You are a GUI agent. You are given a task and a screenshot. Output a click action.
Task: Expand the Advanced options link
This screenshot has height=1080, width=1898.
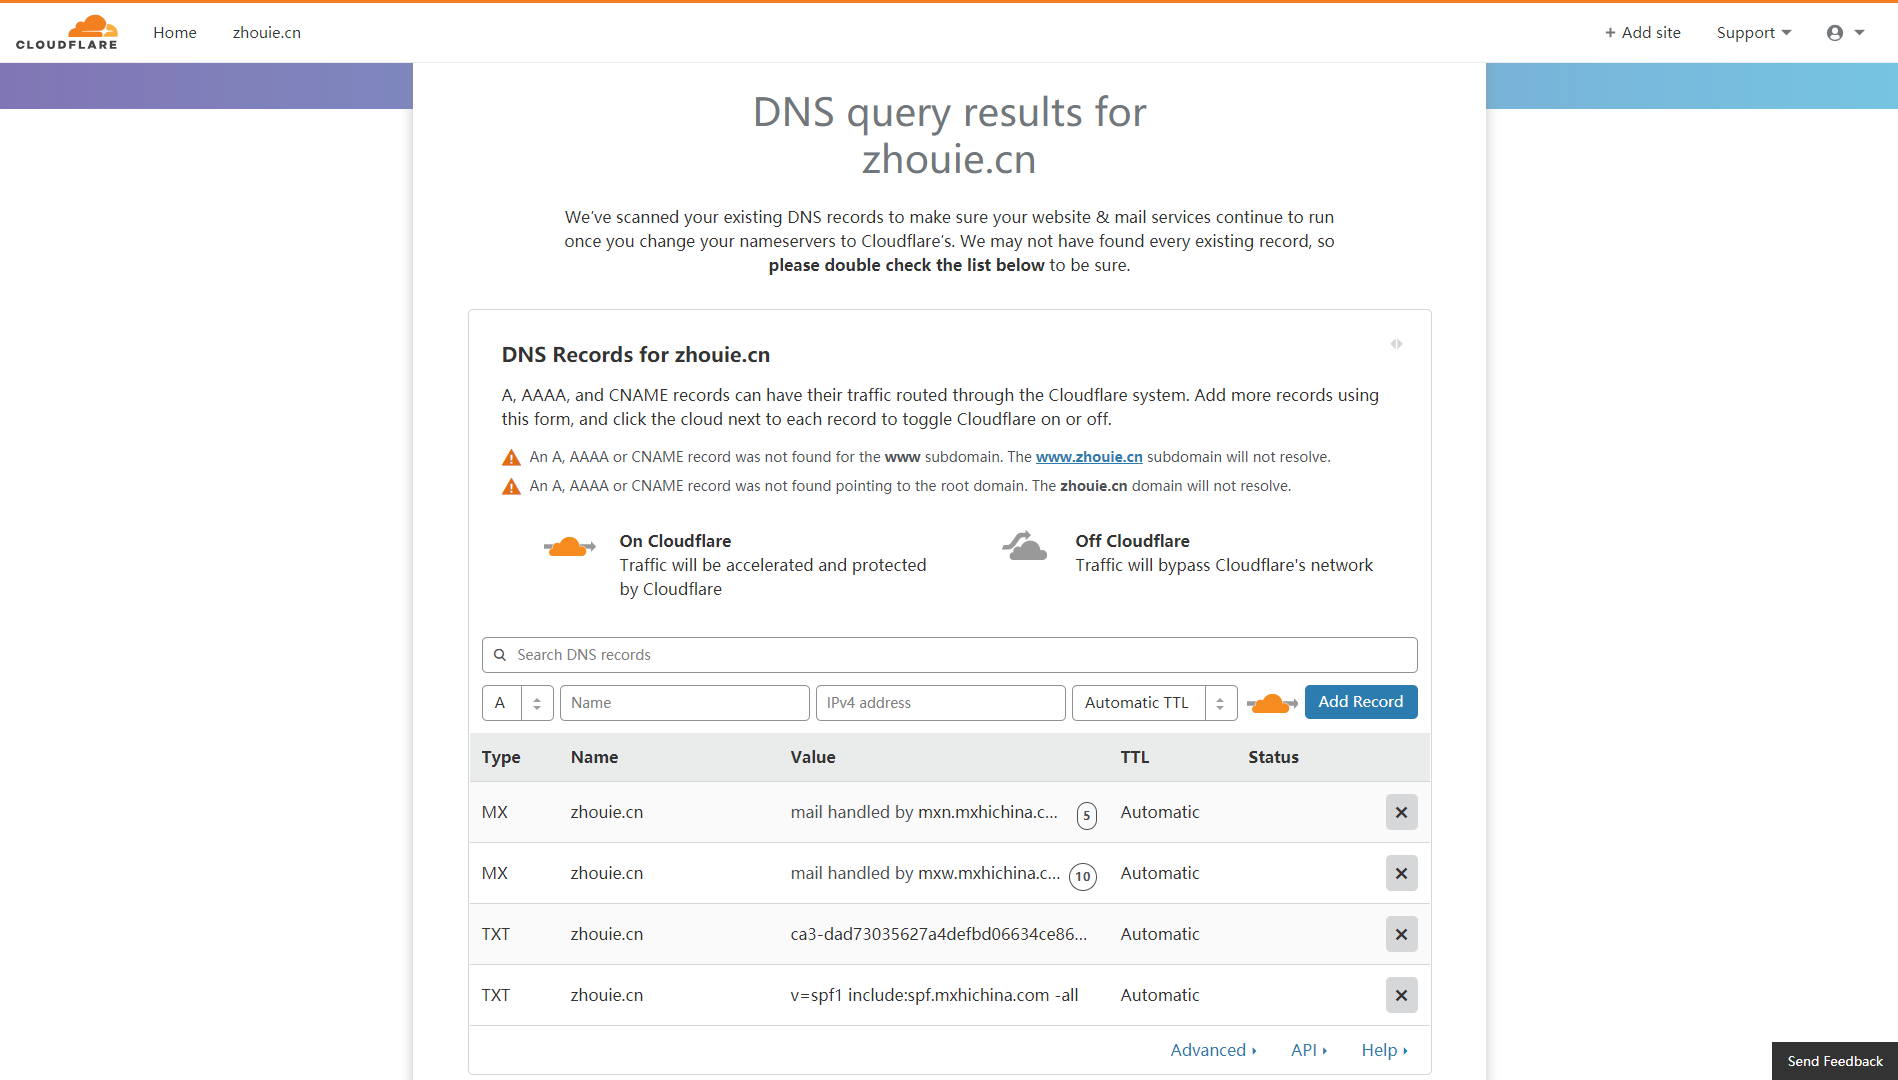point(1213,1050)
